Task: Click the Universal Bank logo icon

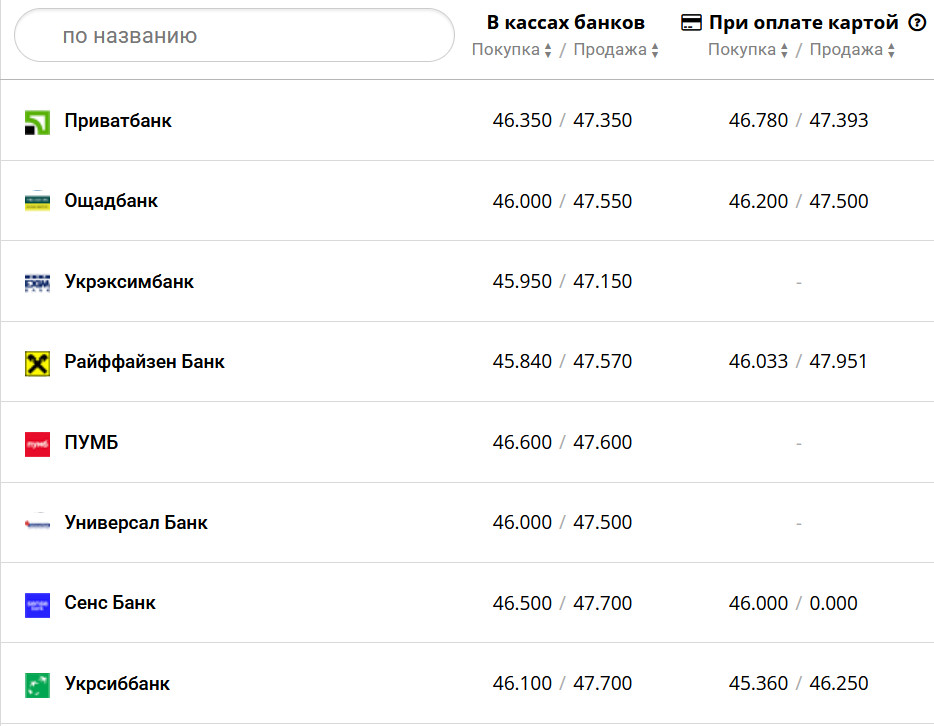Action: [37, 524]
